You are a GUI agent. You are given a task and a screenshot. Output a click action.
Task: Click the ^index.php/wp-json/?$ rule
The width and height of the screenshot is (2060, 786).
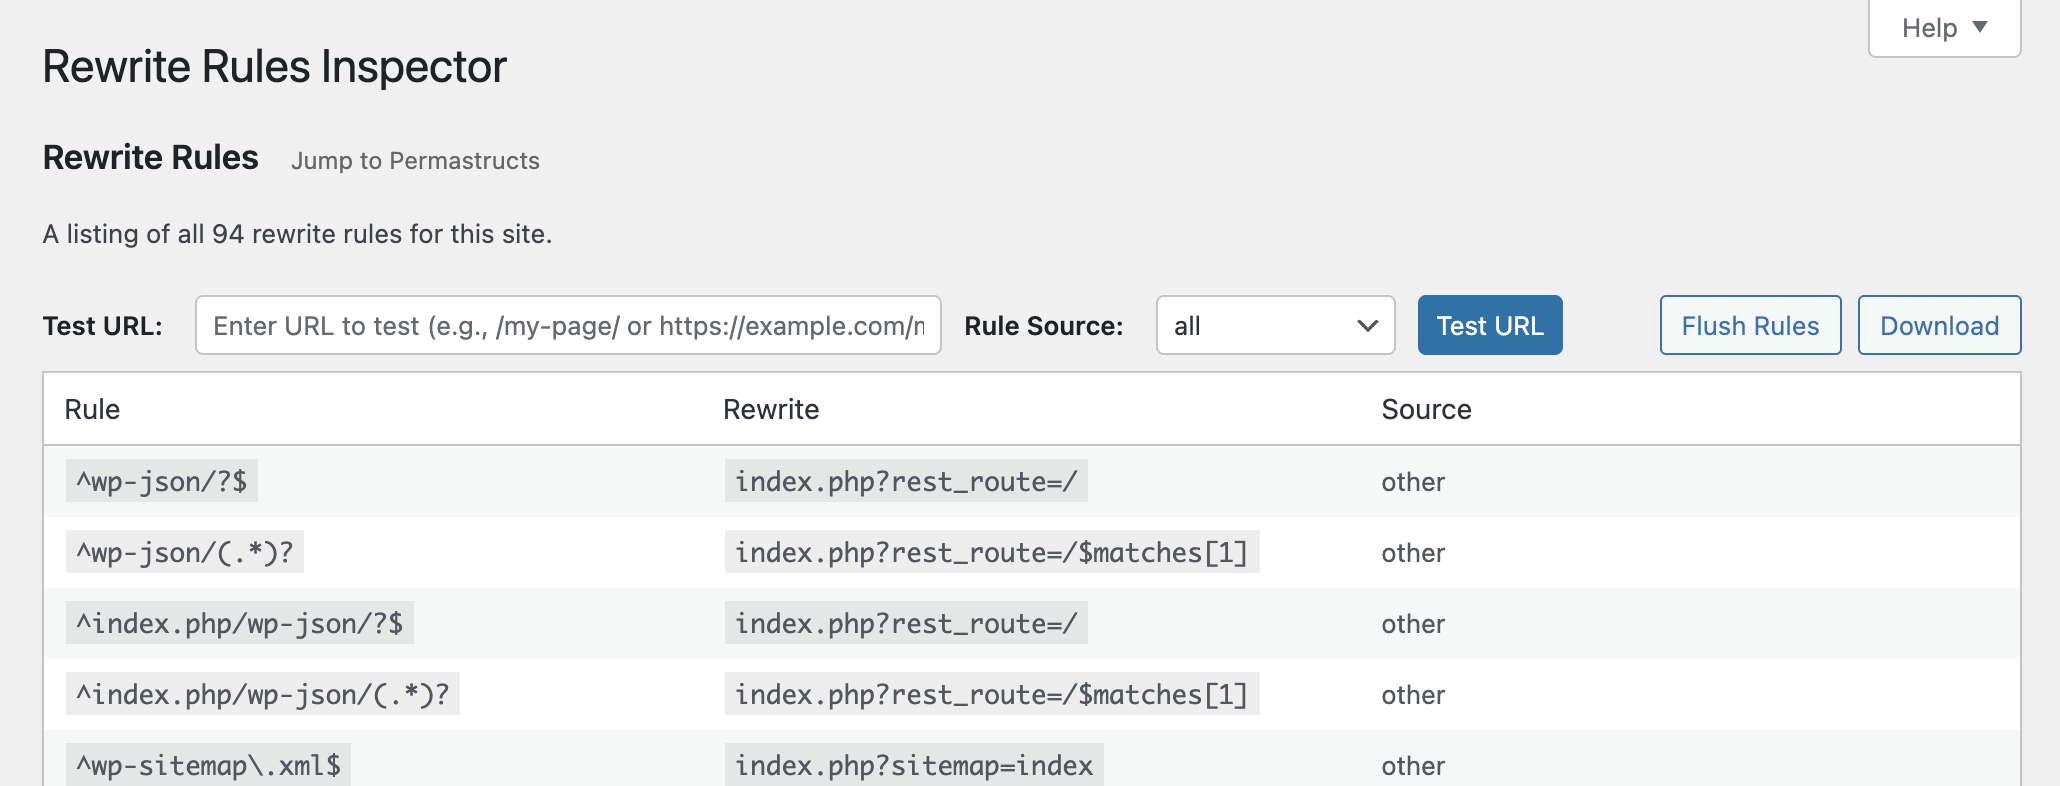click(x=240, y=624)
